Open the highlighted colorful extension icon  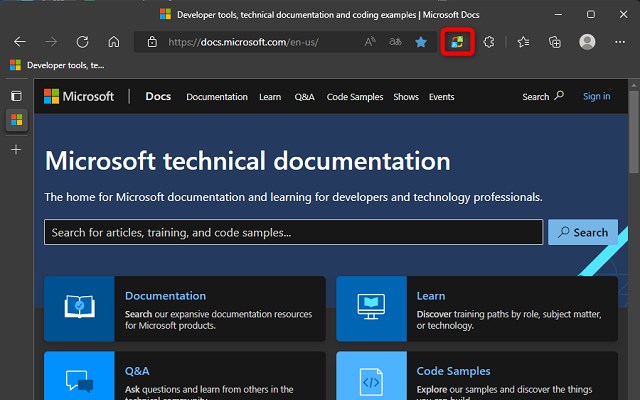click(457, 42)
